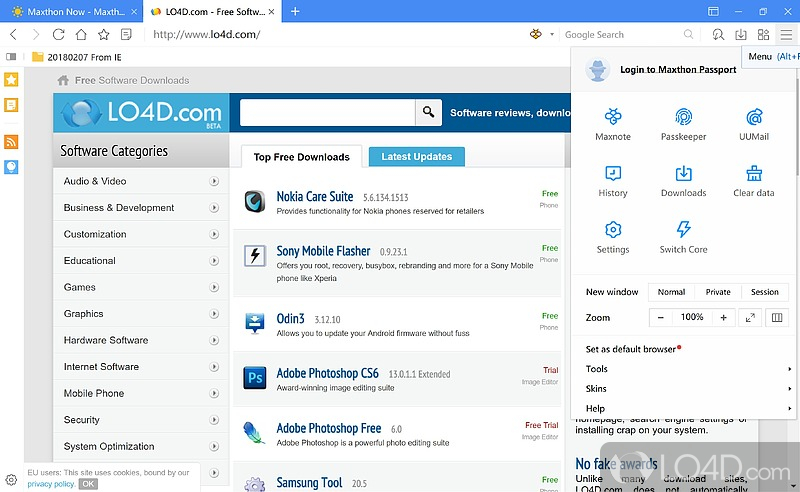800x492 pixels.
Task: Open a new tab with plus button
Action: (x=295, y=11)
